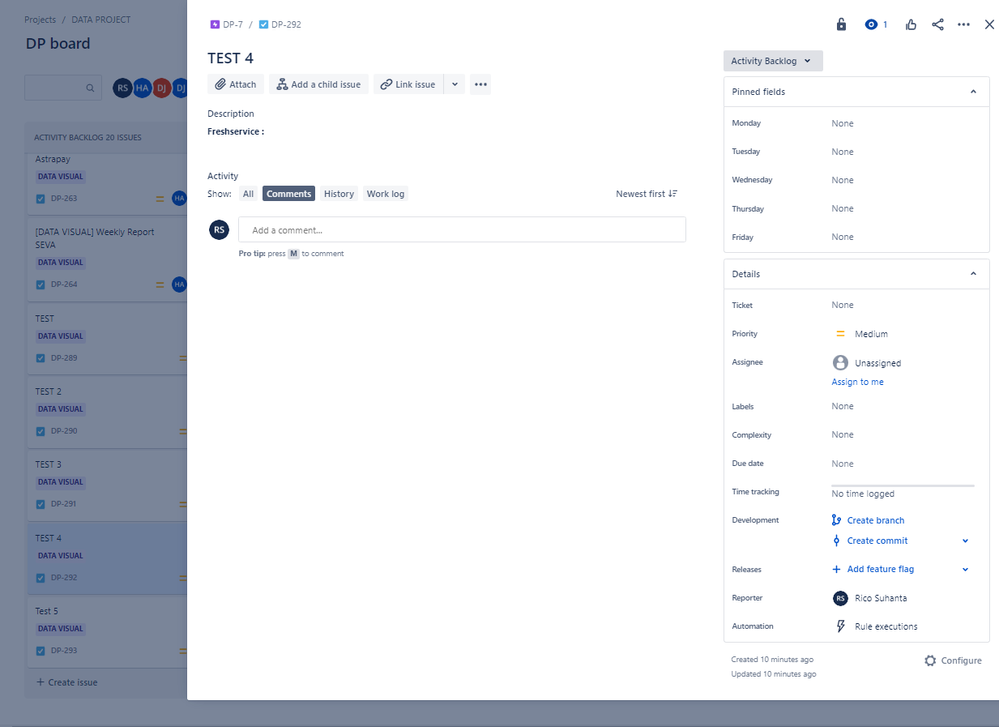The height and width of the screenshot is (727, 999).
Task: Edit the Due date field value
Action: [x=842, y=464]
